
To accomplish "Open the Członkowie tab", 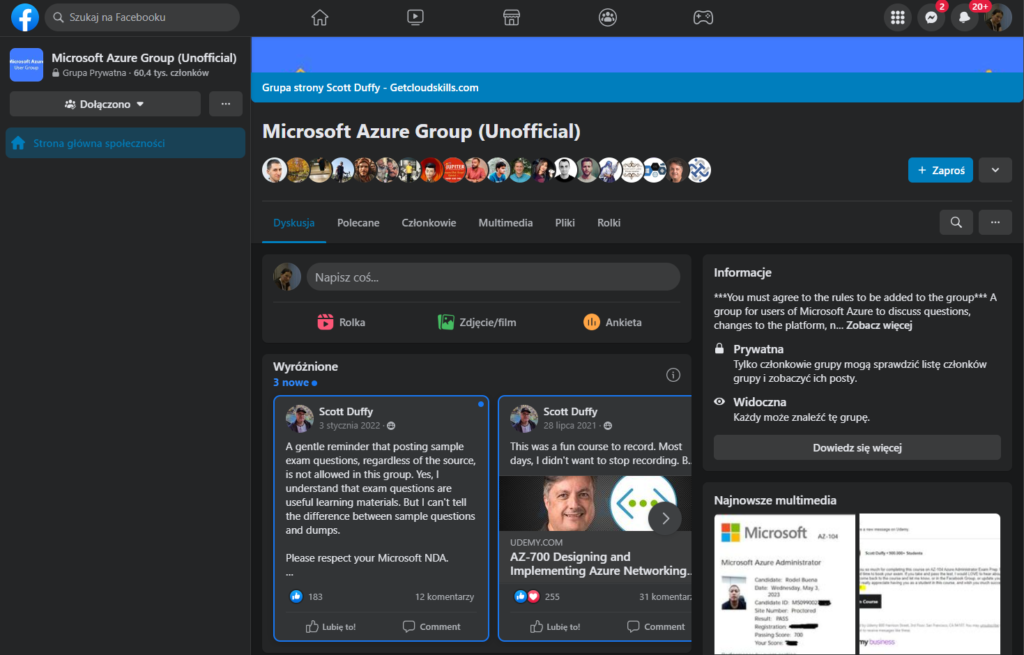I will click(x=428, y=223).
